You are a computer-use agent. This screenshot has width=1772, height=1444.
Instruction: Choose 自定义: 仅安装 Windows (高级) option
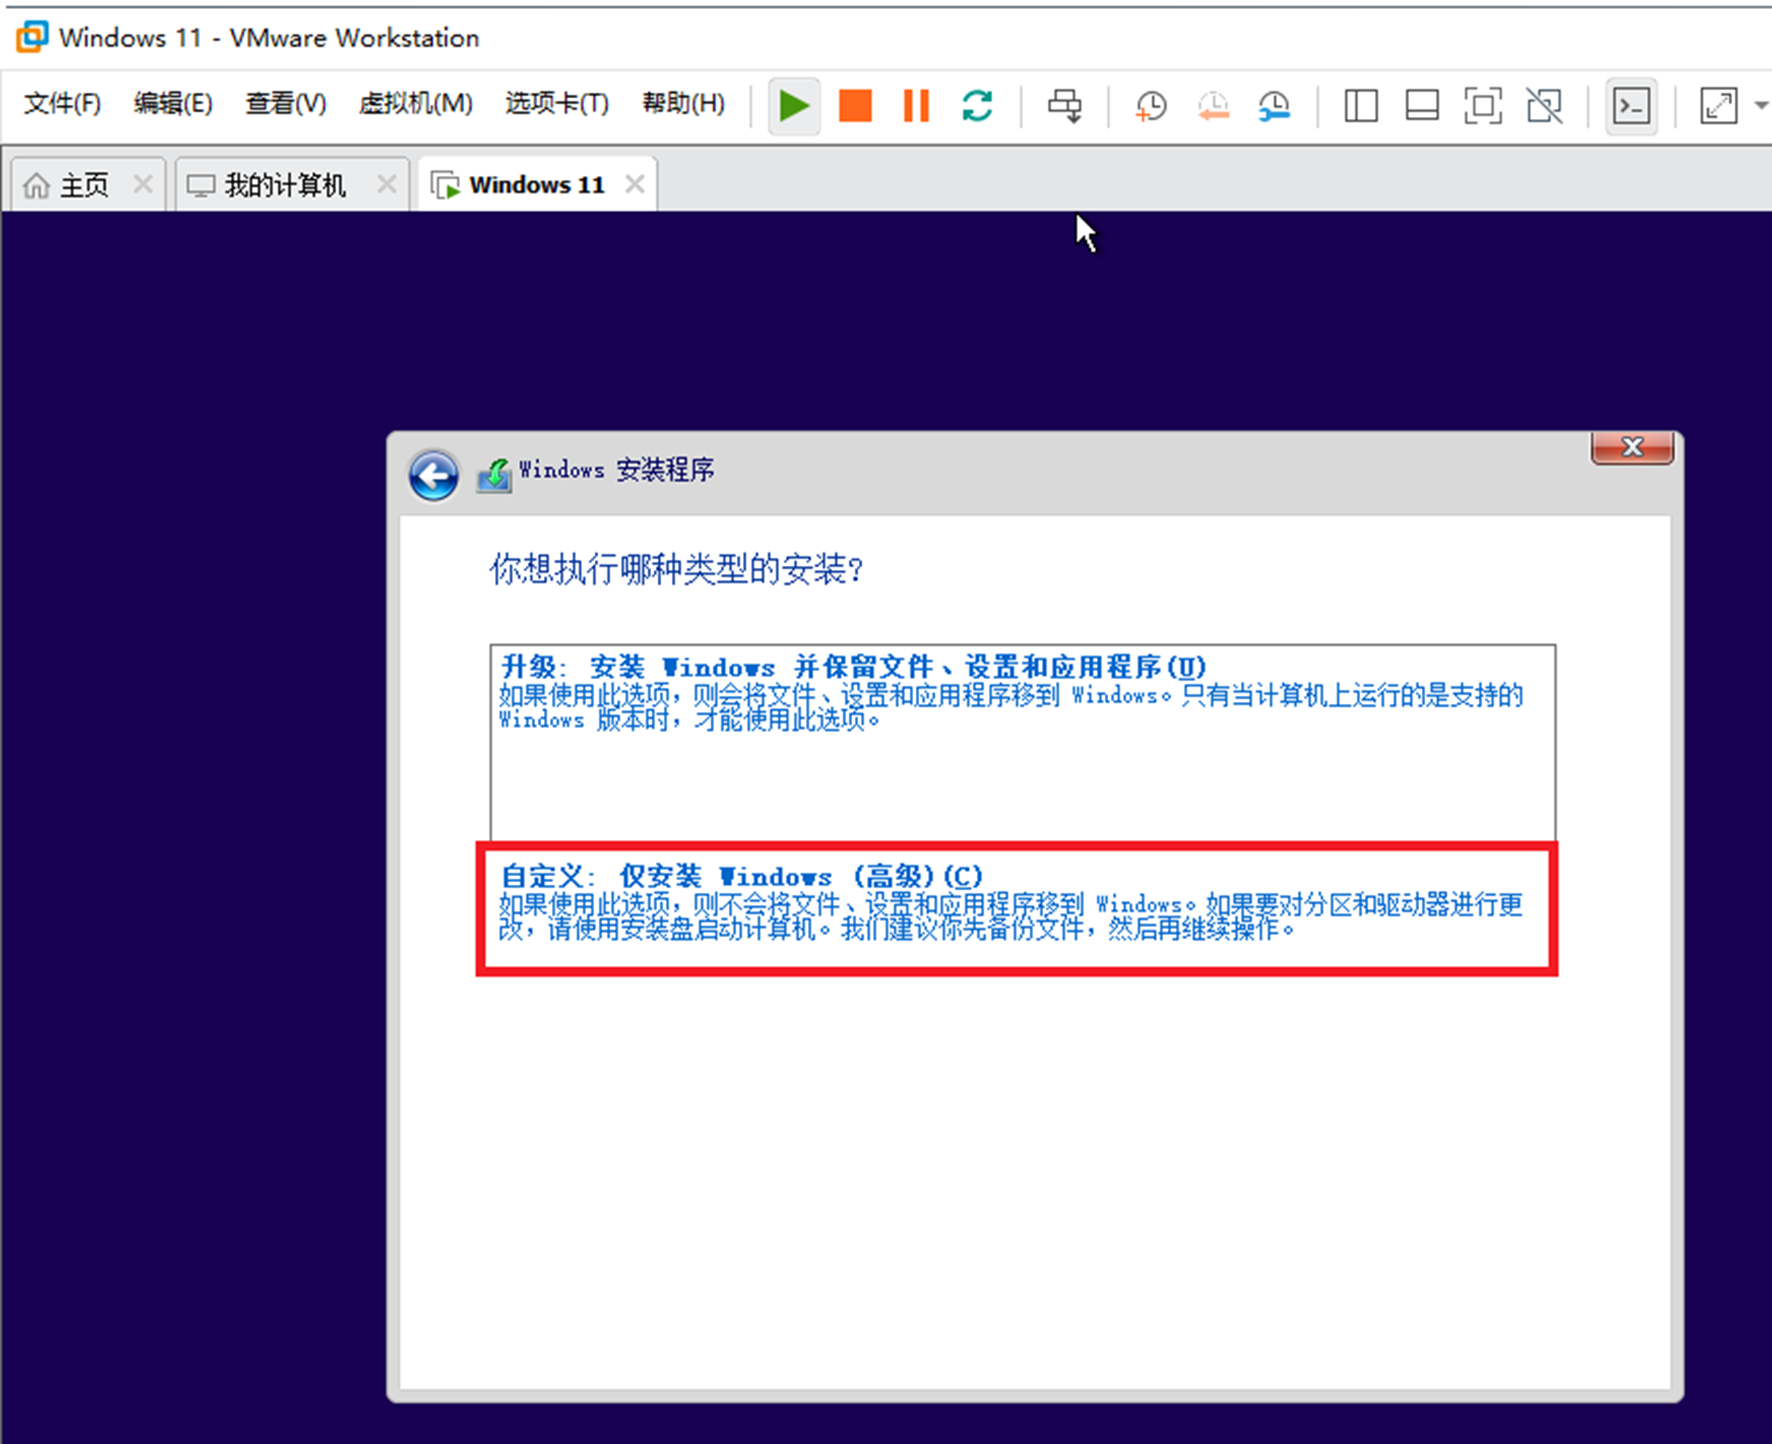click(x=1016, y=908)
